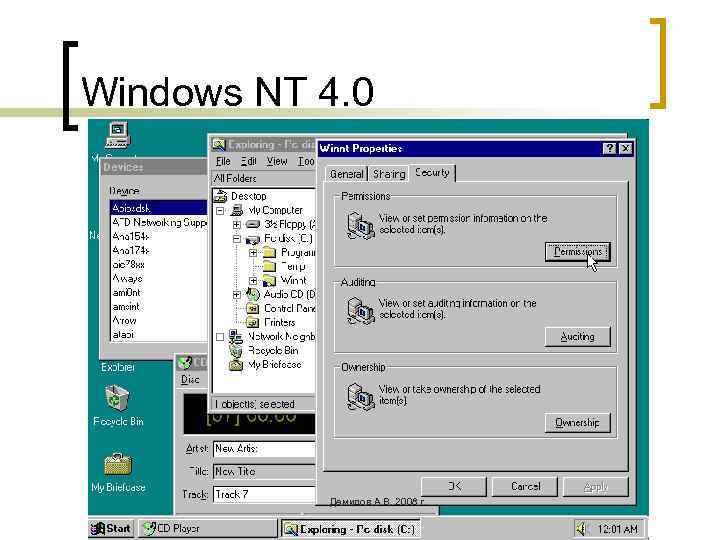Click the Exploring - Pc disk (C:) taskbar button
Screen dimensions: 720x540
(x=350, y=529)
